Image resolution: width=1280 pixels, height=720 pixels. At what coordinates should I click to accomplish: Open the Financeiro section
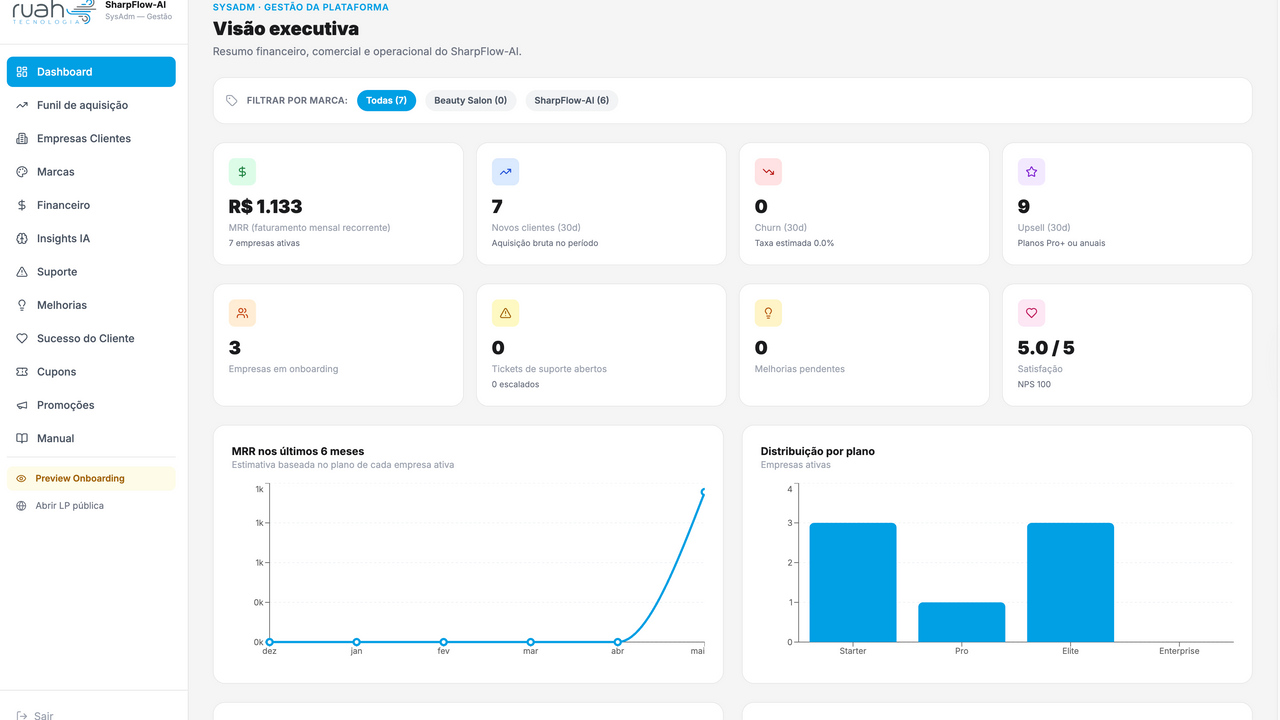[x=91, y=205]
